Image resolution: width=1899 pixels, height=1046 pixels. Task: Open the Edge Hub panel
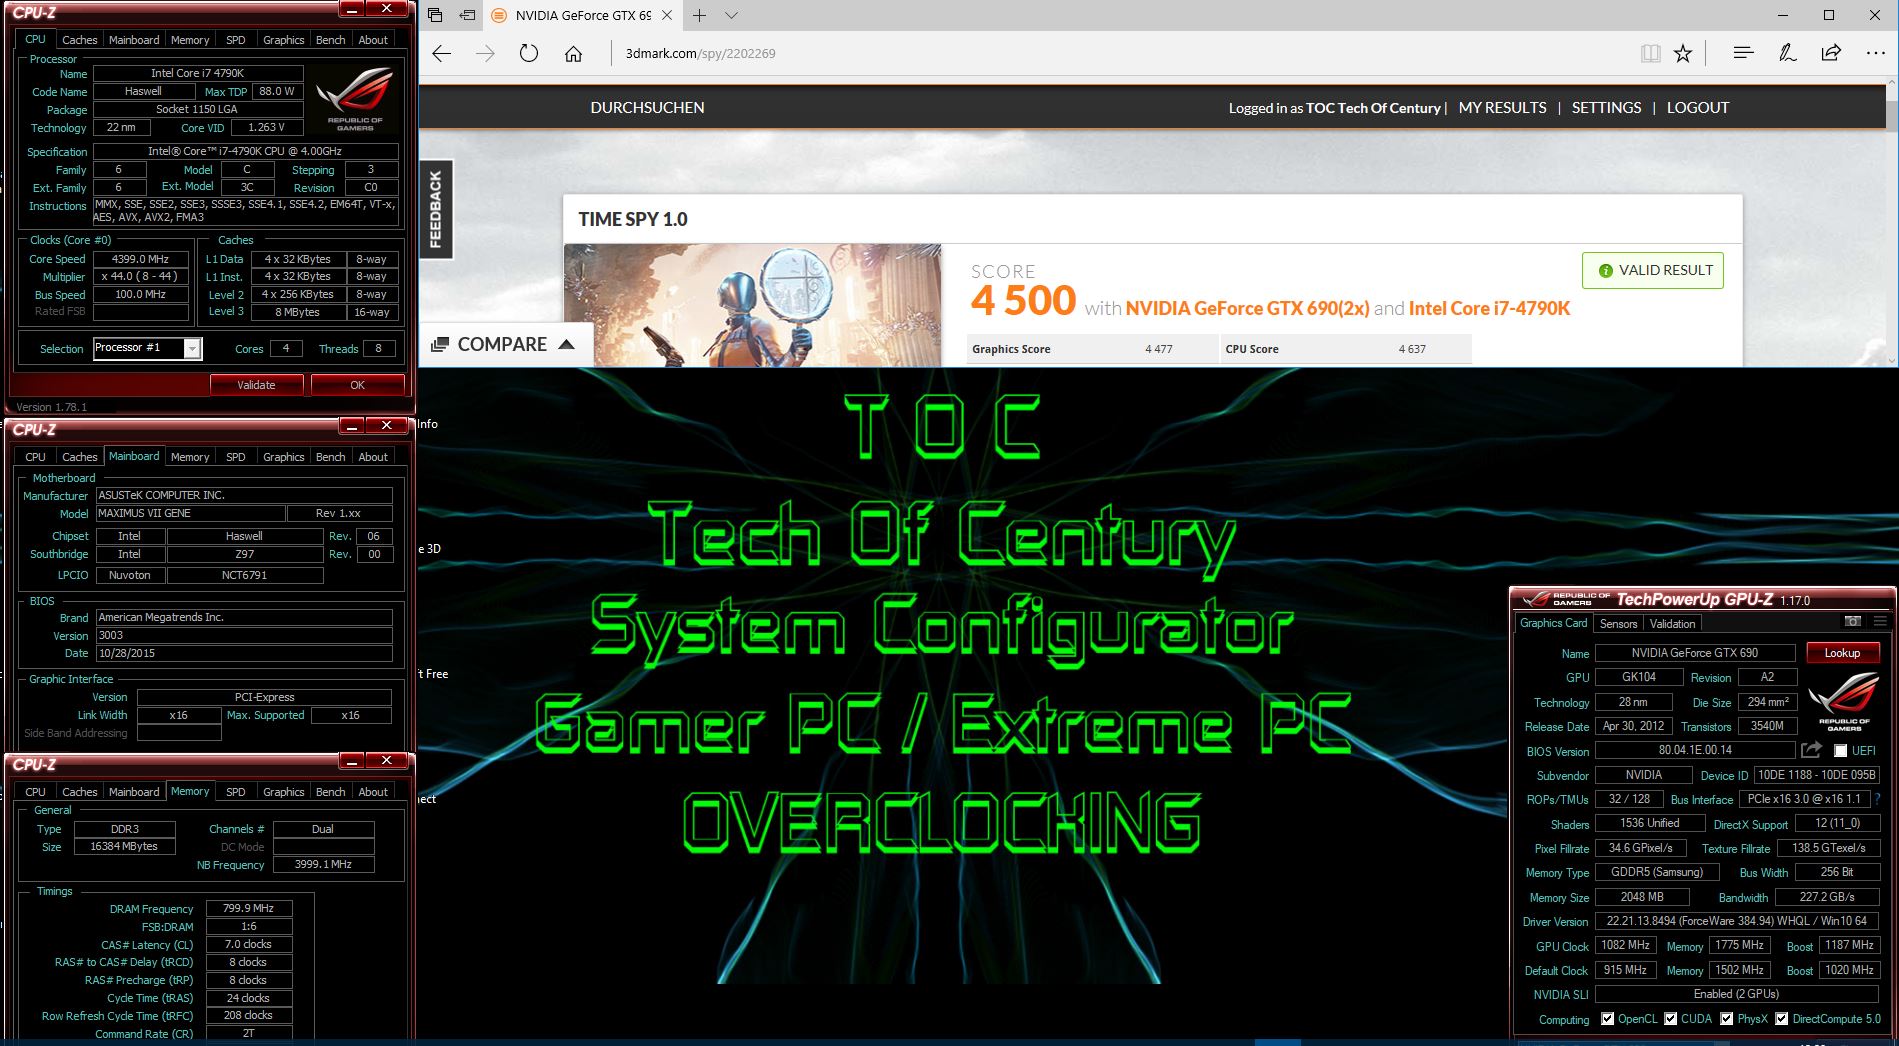[1743, 54]
